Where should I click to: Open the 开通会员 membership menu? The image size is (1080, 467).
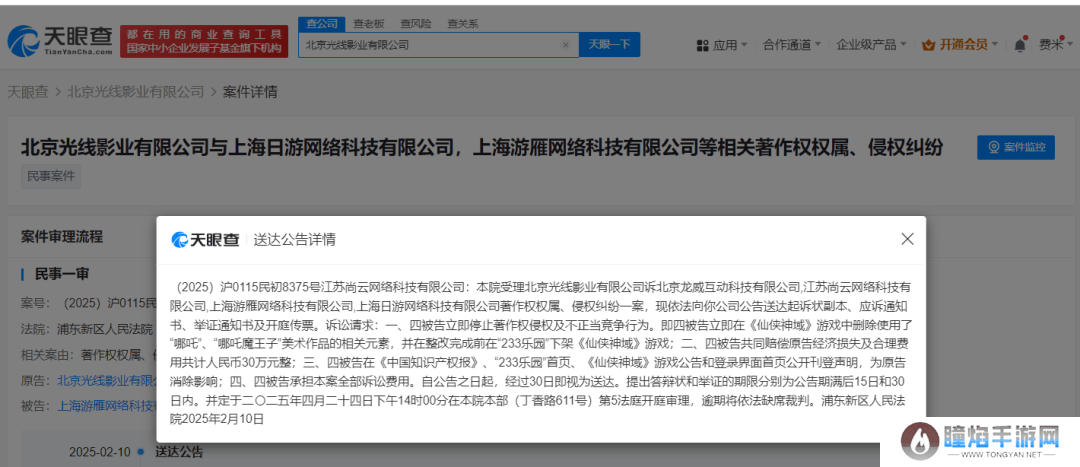tap(959, 45)
